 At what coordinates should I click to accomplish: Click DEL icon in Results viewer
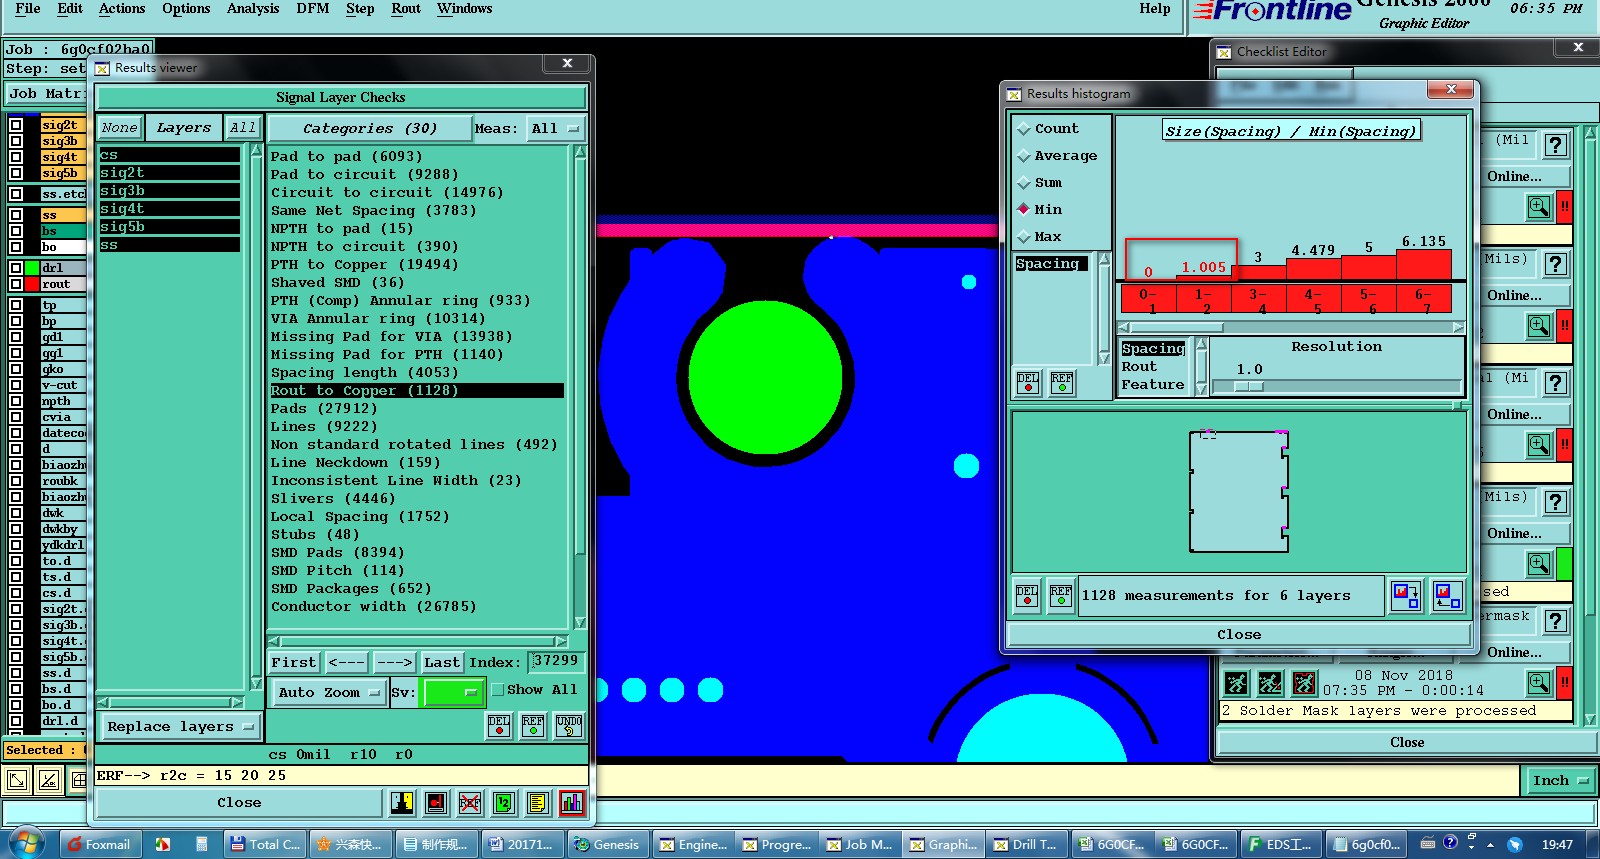tap(499, 726)
